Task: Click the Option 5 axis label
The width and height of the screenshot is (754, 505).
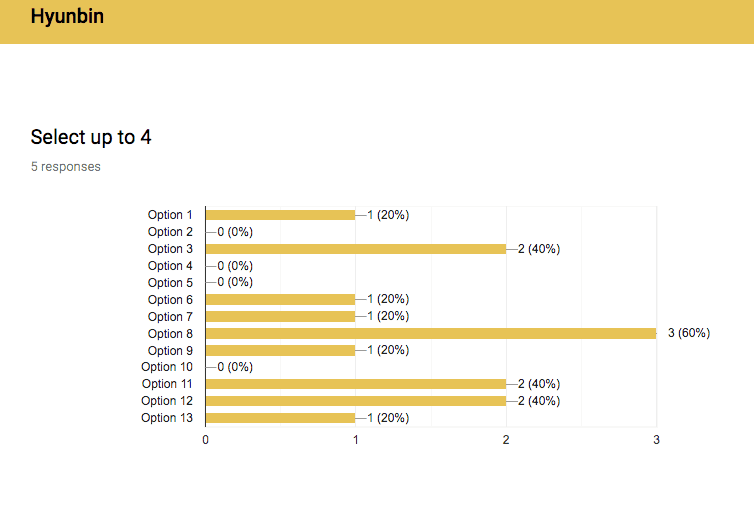Action: coord(170,282)
